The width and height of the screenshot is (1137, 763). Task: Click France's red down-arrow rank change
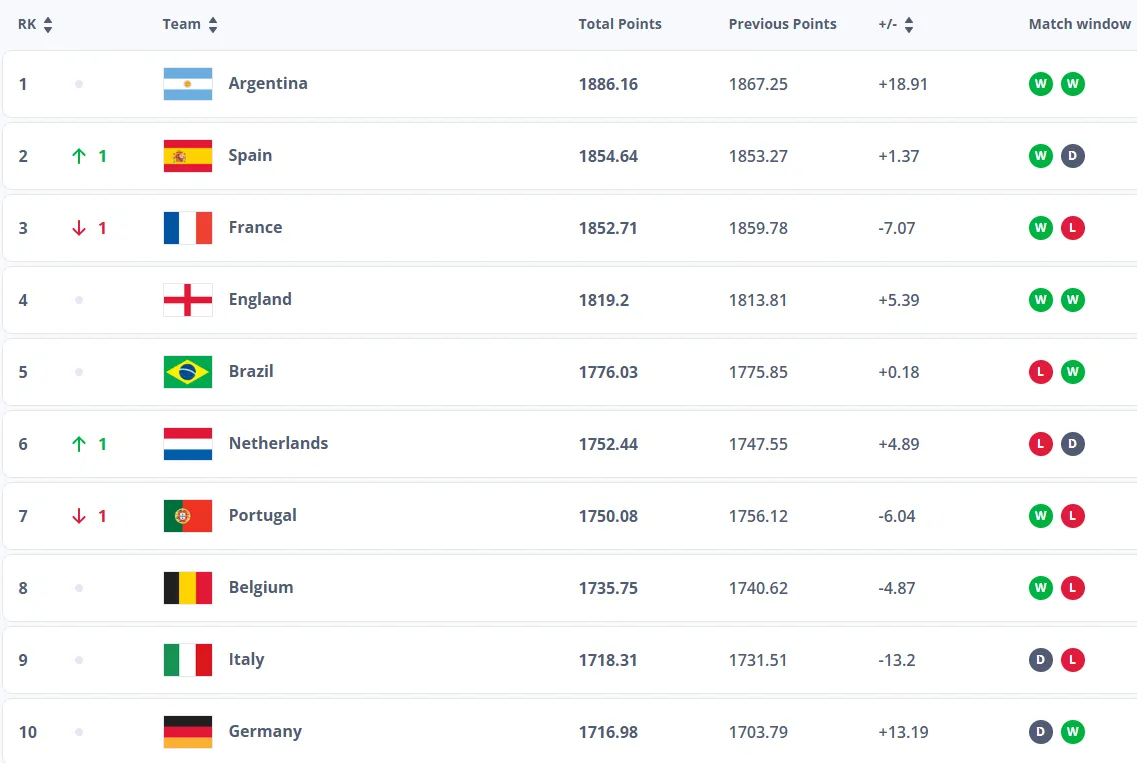pos(80,228)
